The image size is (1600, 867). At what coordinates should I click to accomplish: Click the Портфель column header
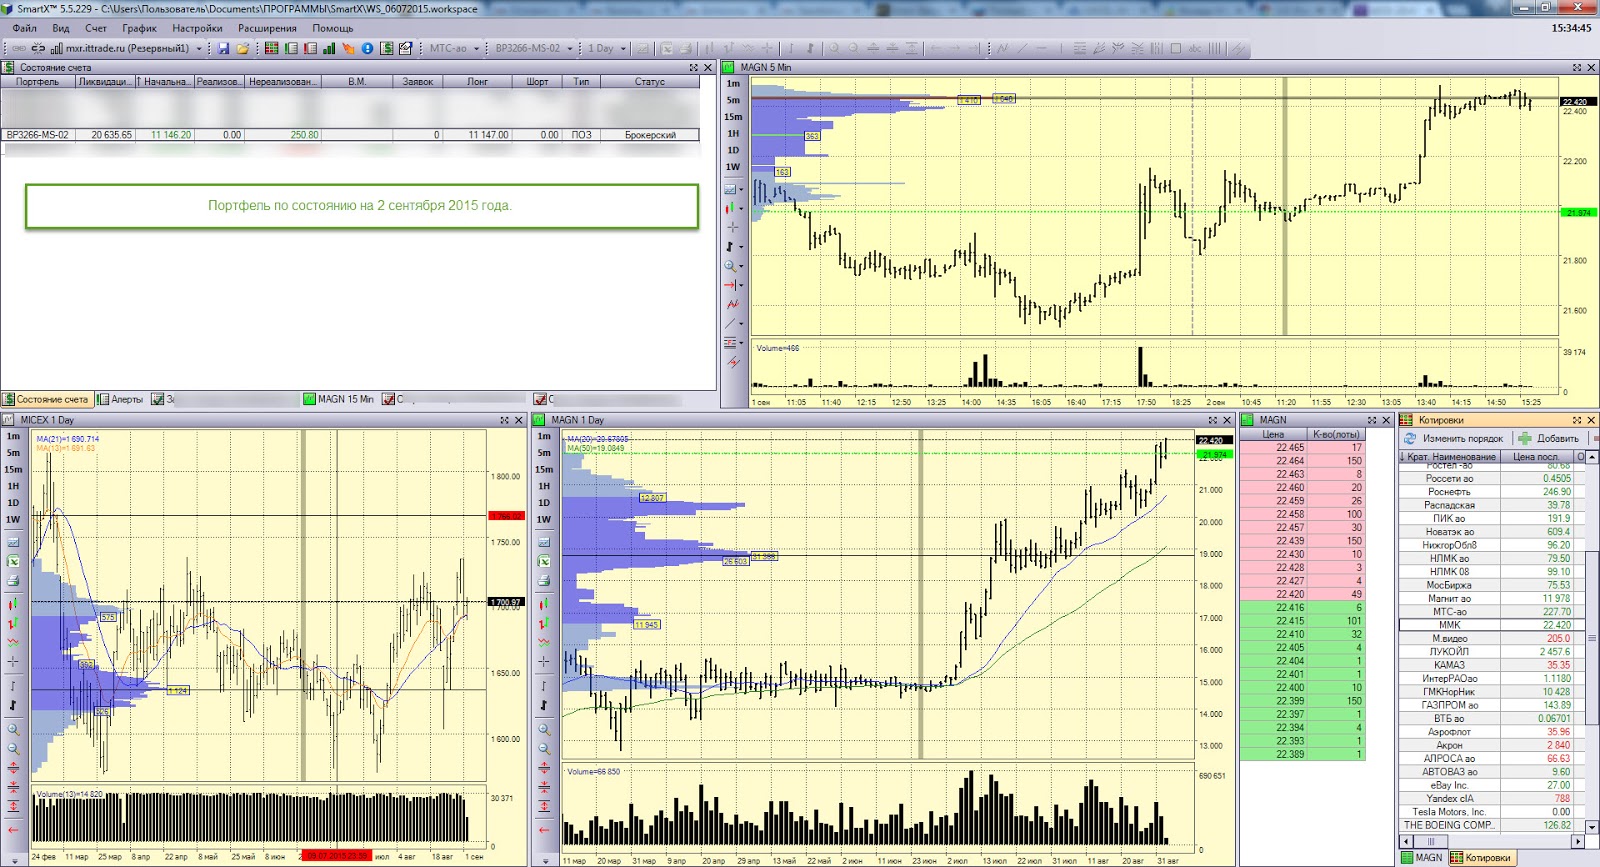(x=38, y=82)
